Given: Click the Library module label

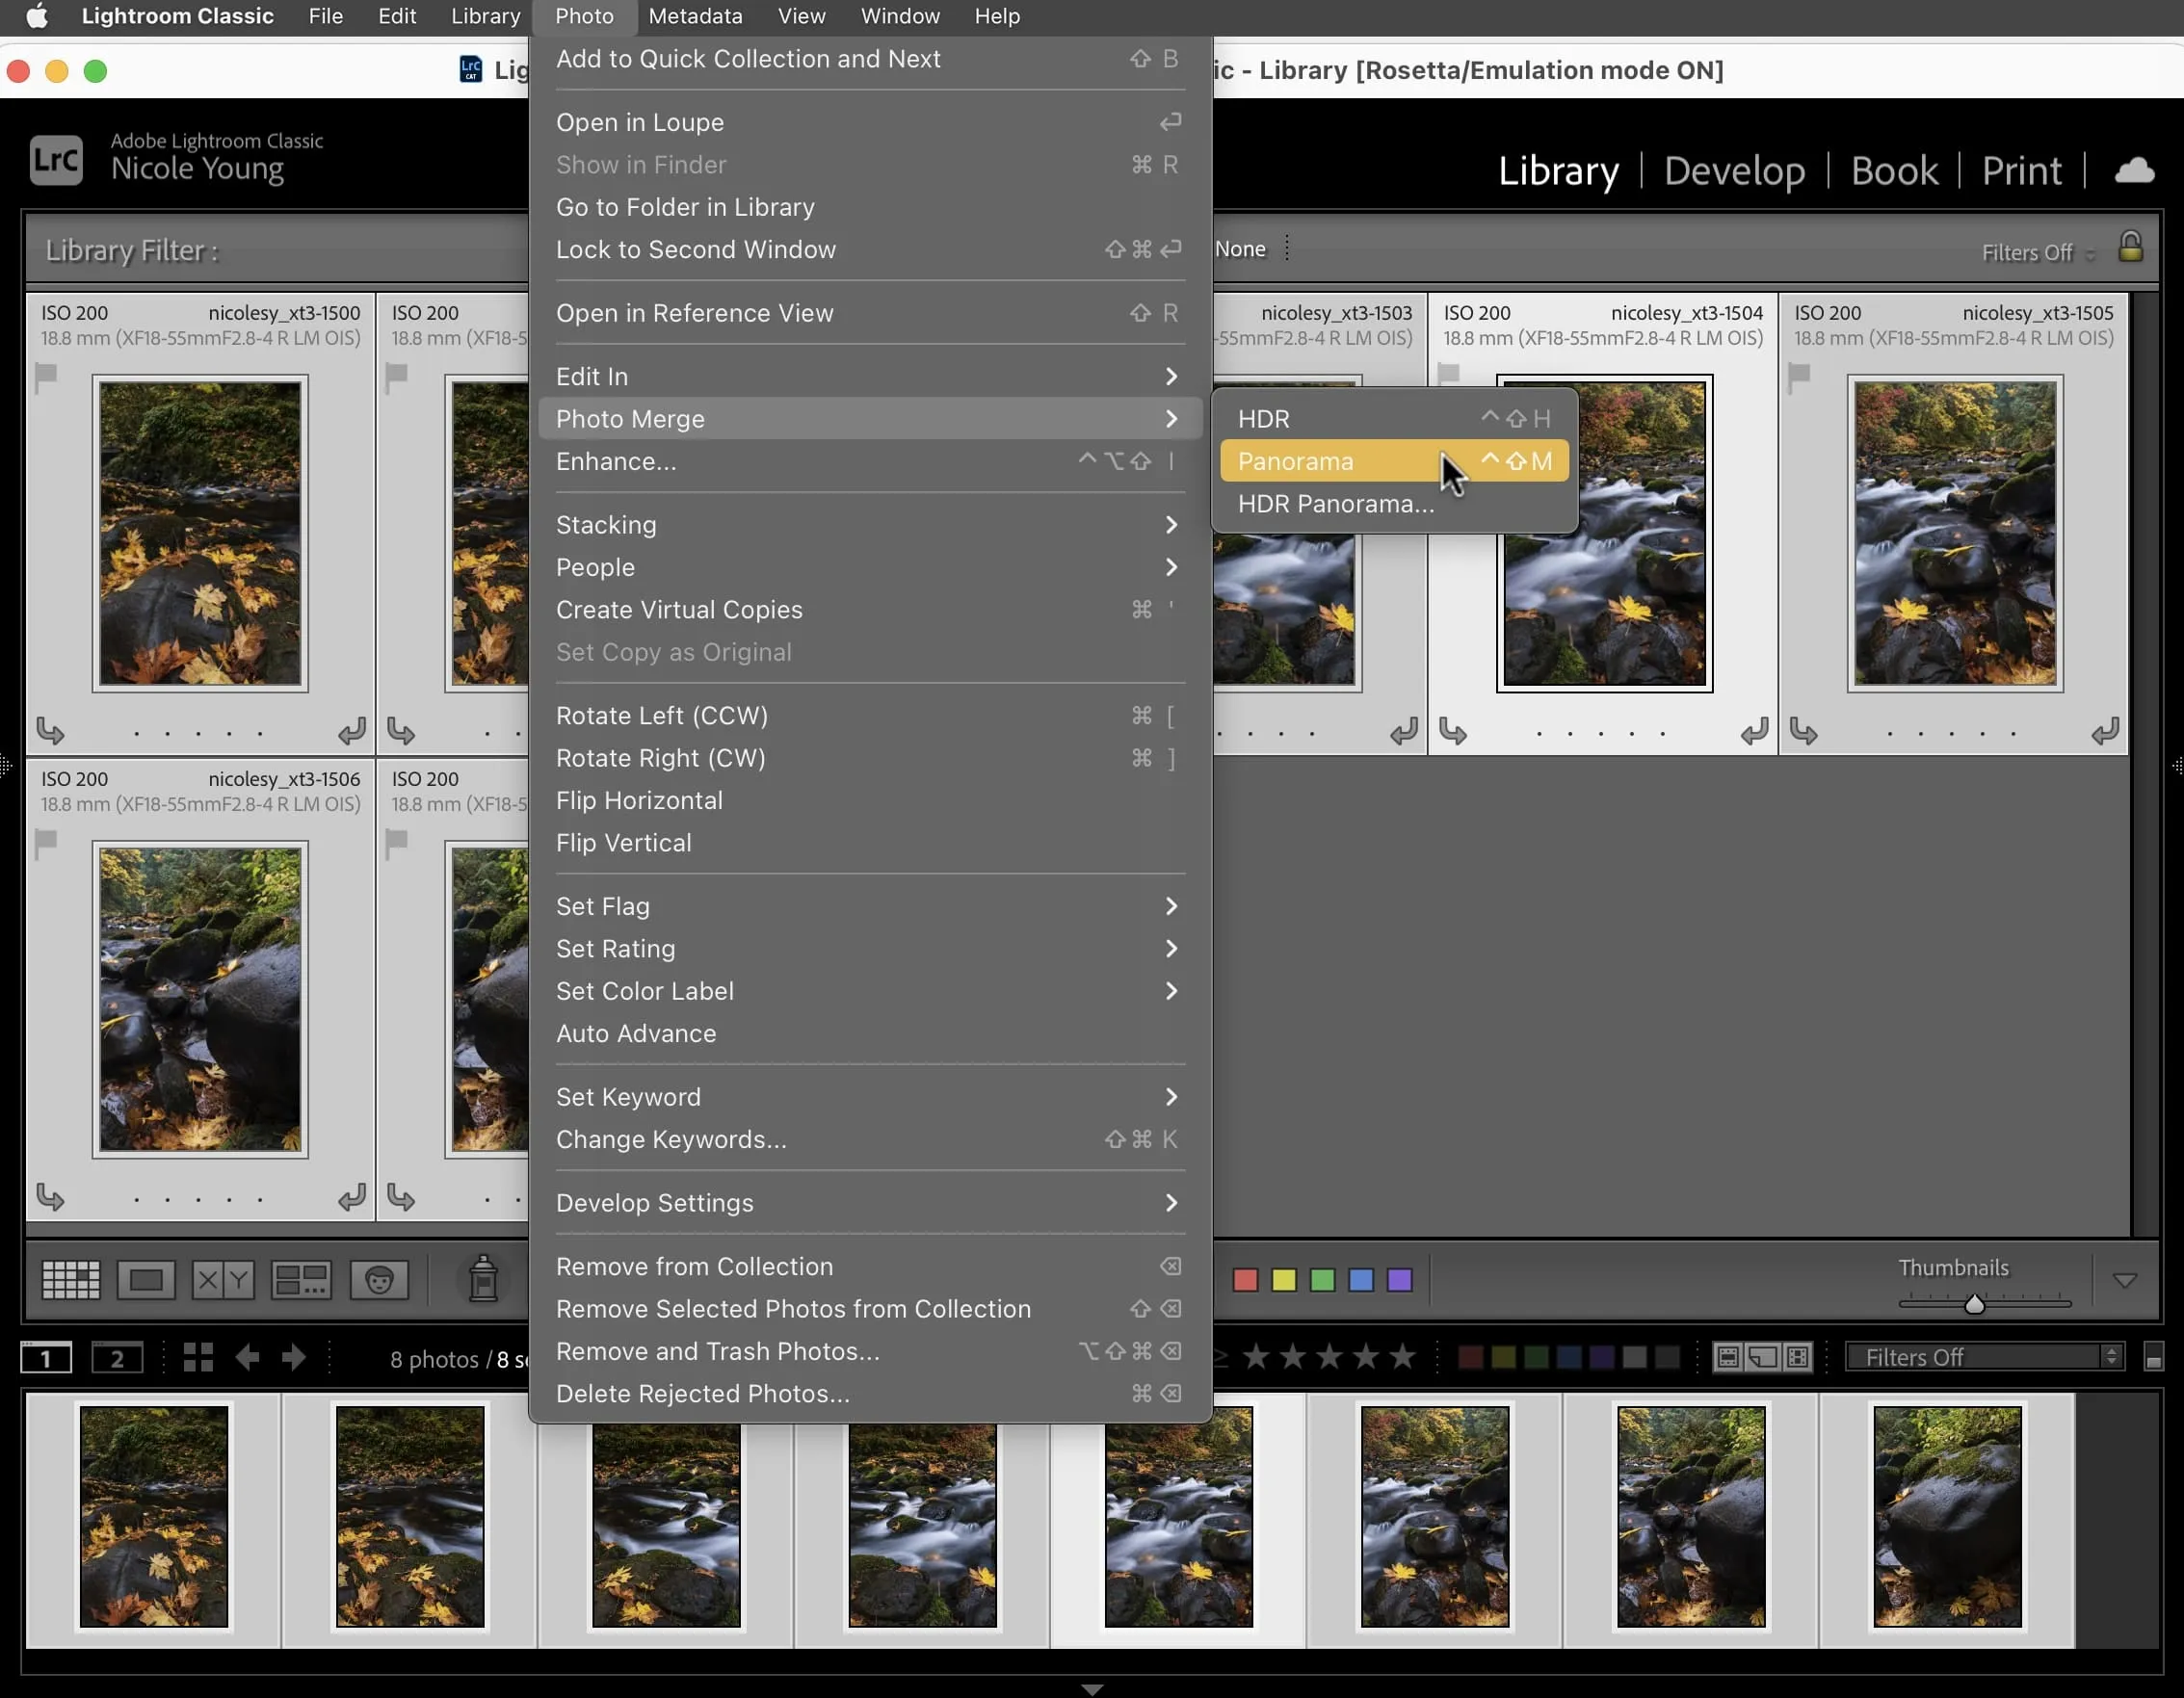Looking at the screenshot, I should point(1558,170).
